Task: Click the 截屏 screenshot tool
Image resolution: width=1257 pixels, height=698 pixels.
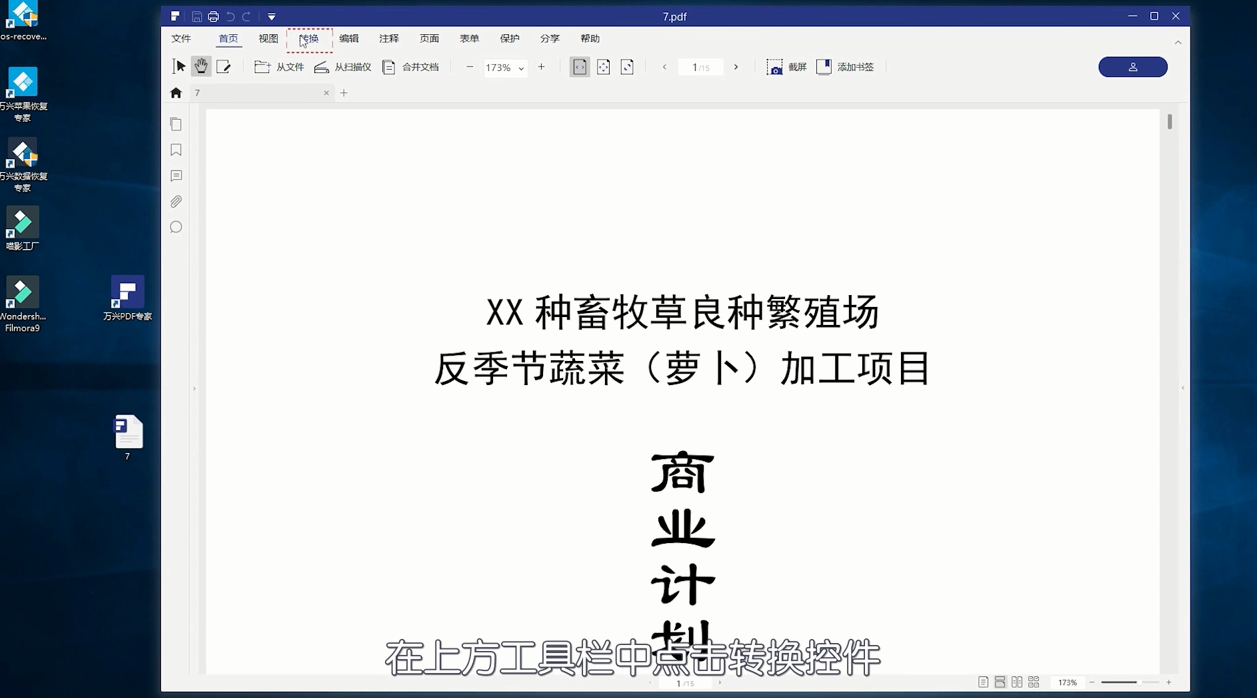Action: pyautogui.click(x=786, y=66)
